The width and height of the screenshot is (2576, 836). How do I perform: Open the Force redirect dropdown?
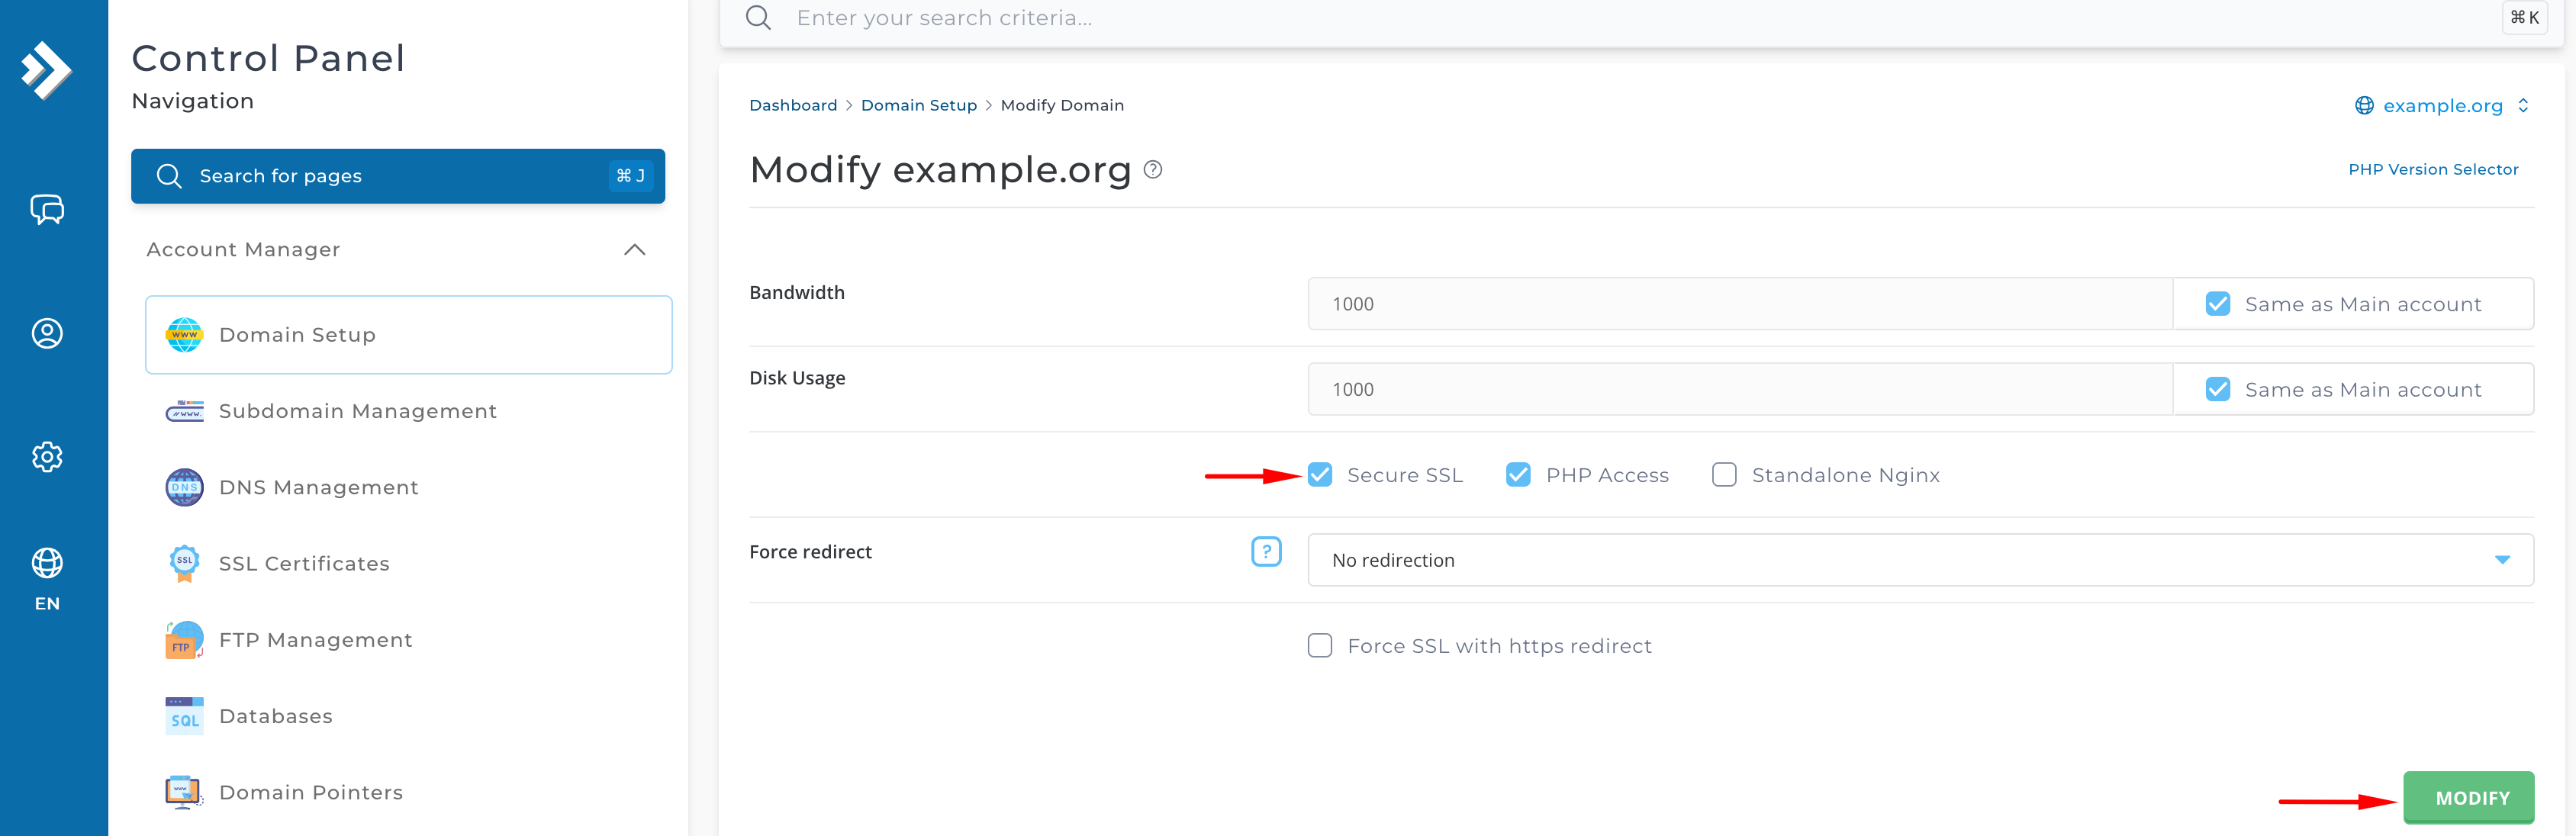pos(1919,560)
